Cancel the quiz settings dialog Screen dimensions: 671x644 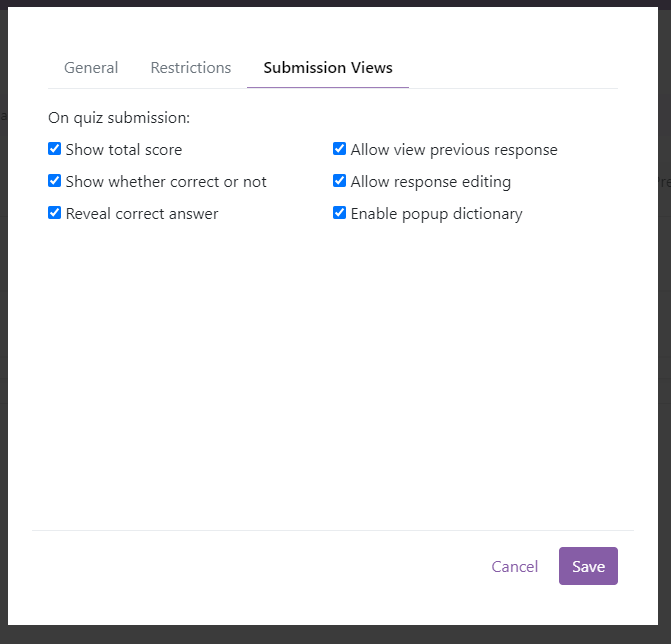514,566
